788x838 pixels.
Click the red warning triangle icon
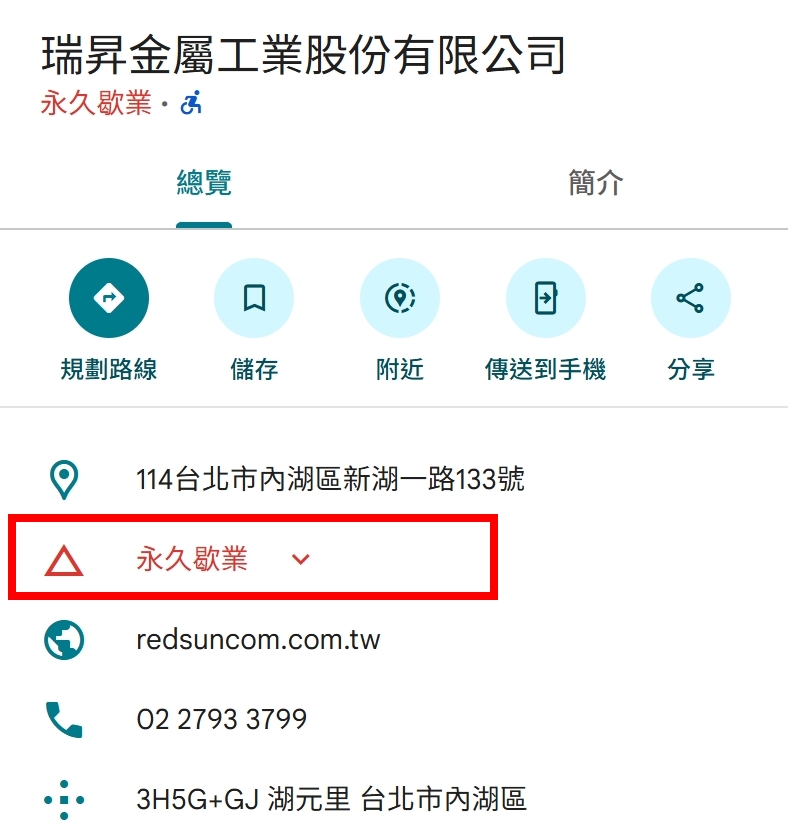(64, 561)
